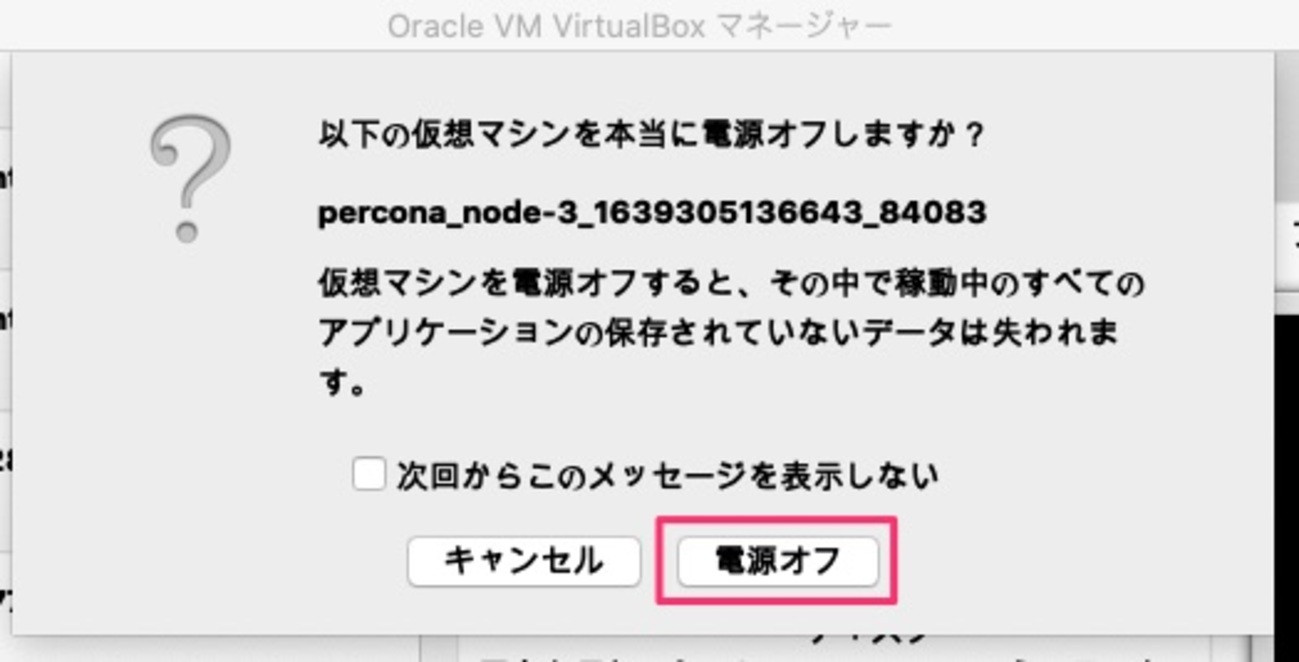This screenshot has height=662, width=1299.
Task: Enable the 次回からこのメッセージを表示しない checkbox
Action: [369, 474]
